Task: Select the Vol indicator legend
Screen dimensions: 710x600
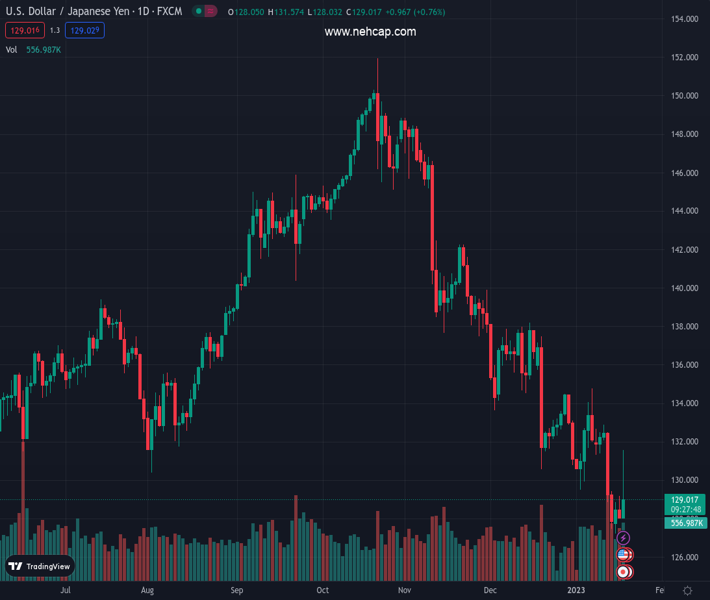Action: pyautogui.click(x=12, y=50)
